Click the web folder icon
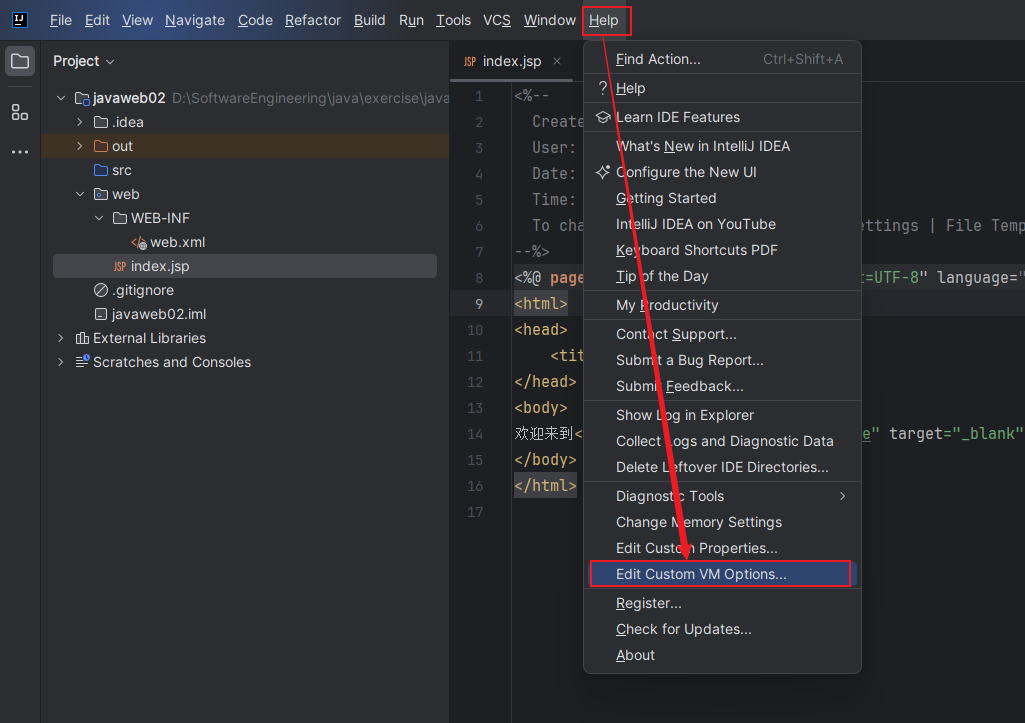Screen dimensions: 1025x723 point(101,194)
